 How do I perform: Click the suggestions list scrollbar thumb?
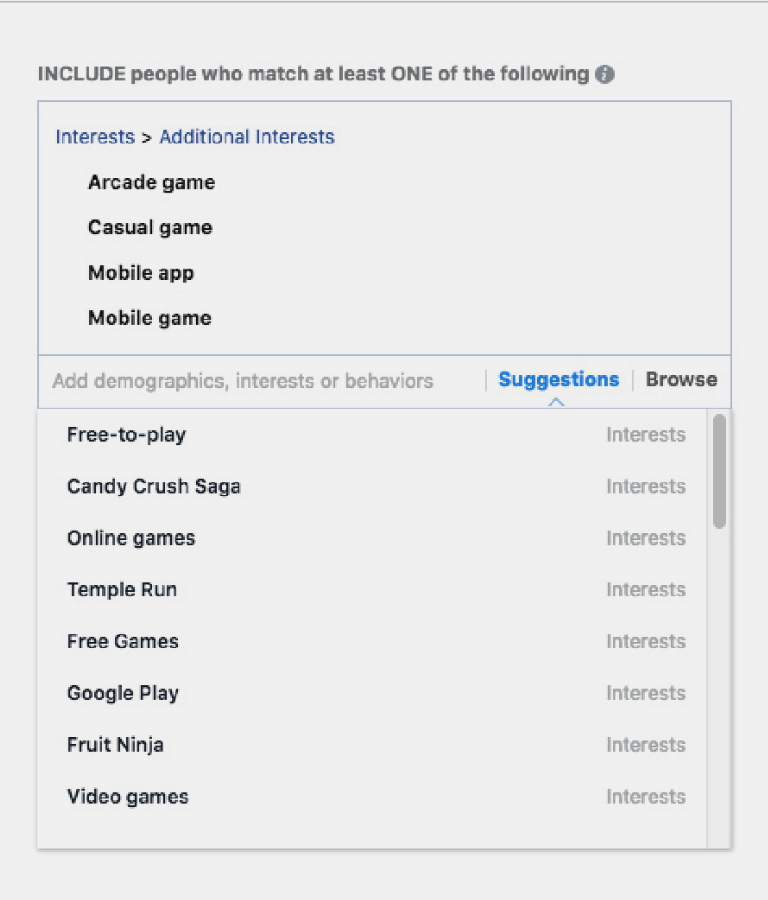[x=719, y=471]
